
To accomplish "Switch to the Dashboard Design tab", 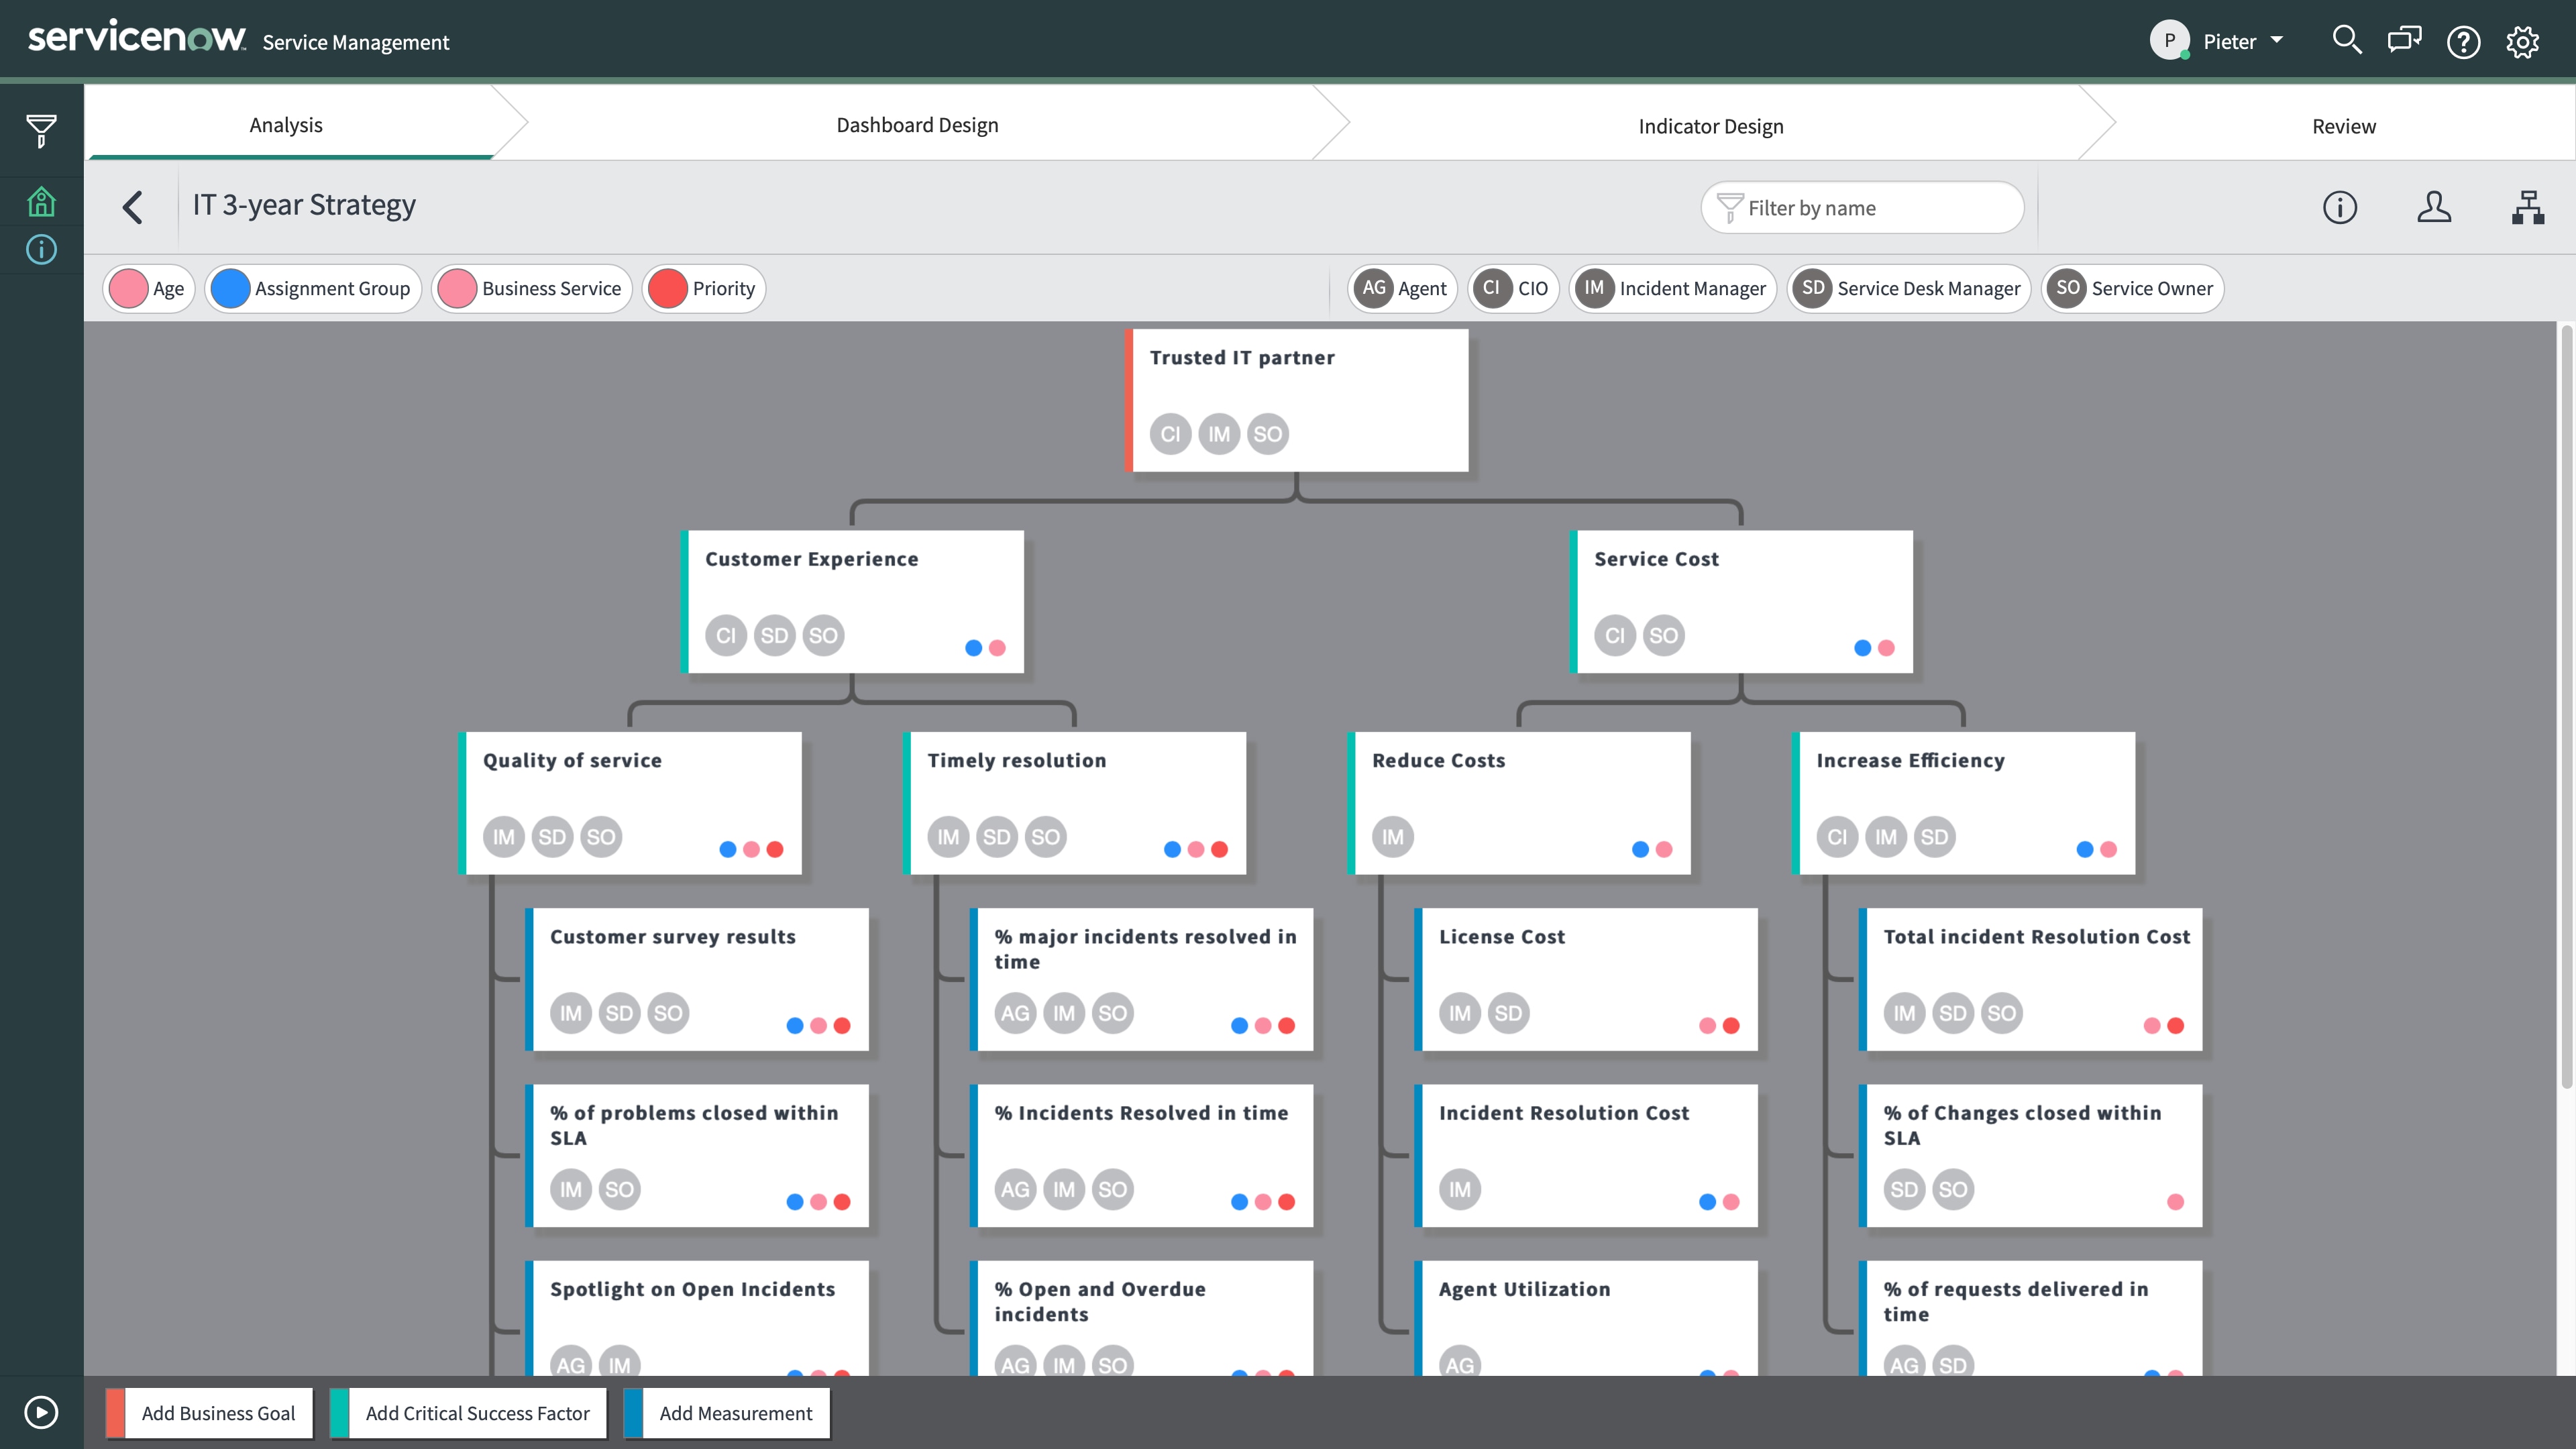I will (x=916, y=124).
